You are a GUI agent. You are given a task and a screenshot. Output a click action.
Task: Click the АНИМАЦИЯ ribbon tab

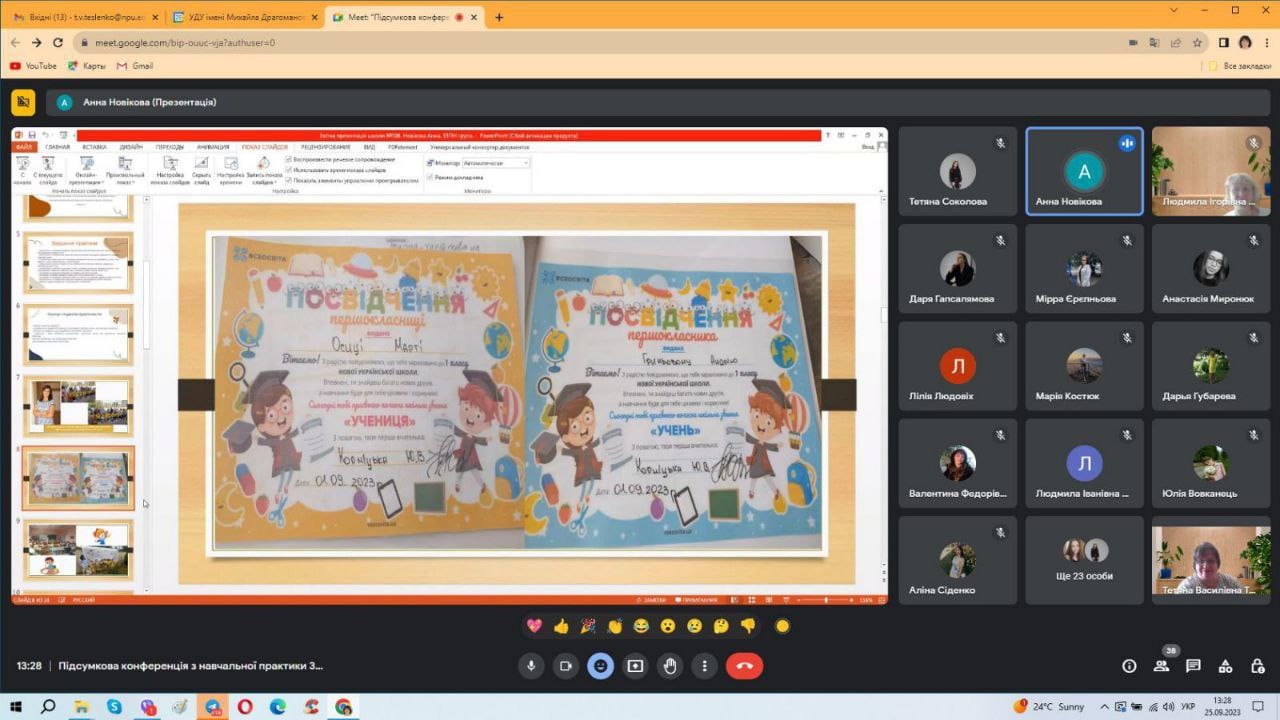(x=213, y=147)
